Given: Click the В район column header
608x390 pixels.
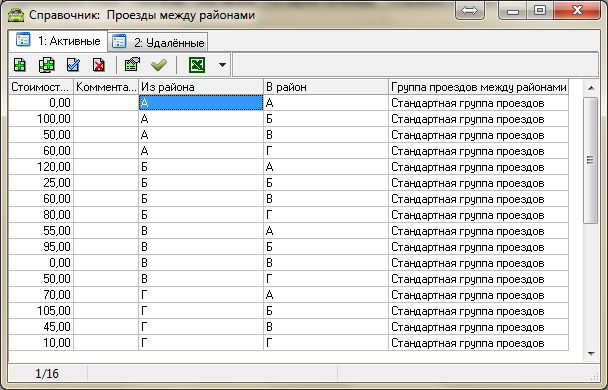Looking at the screenshot, I should point(326,87).
